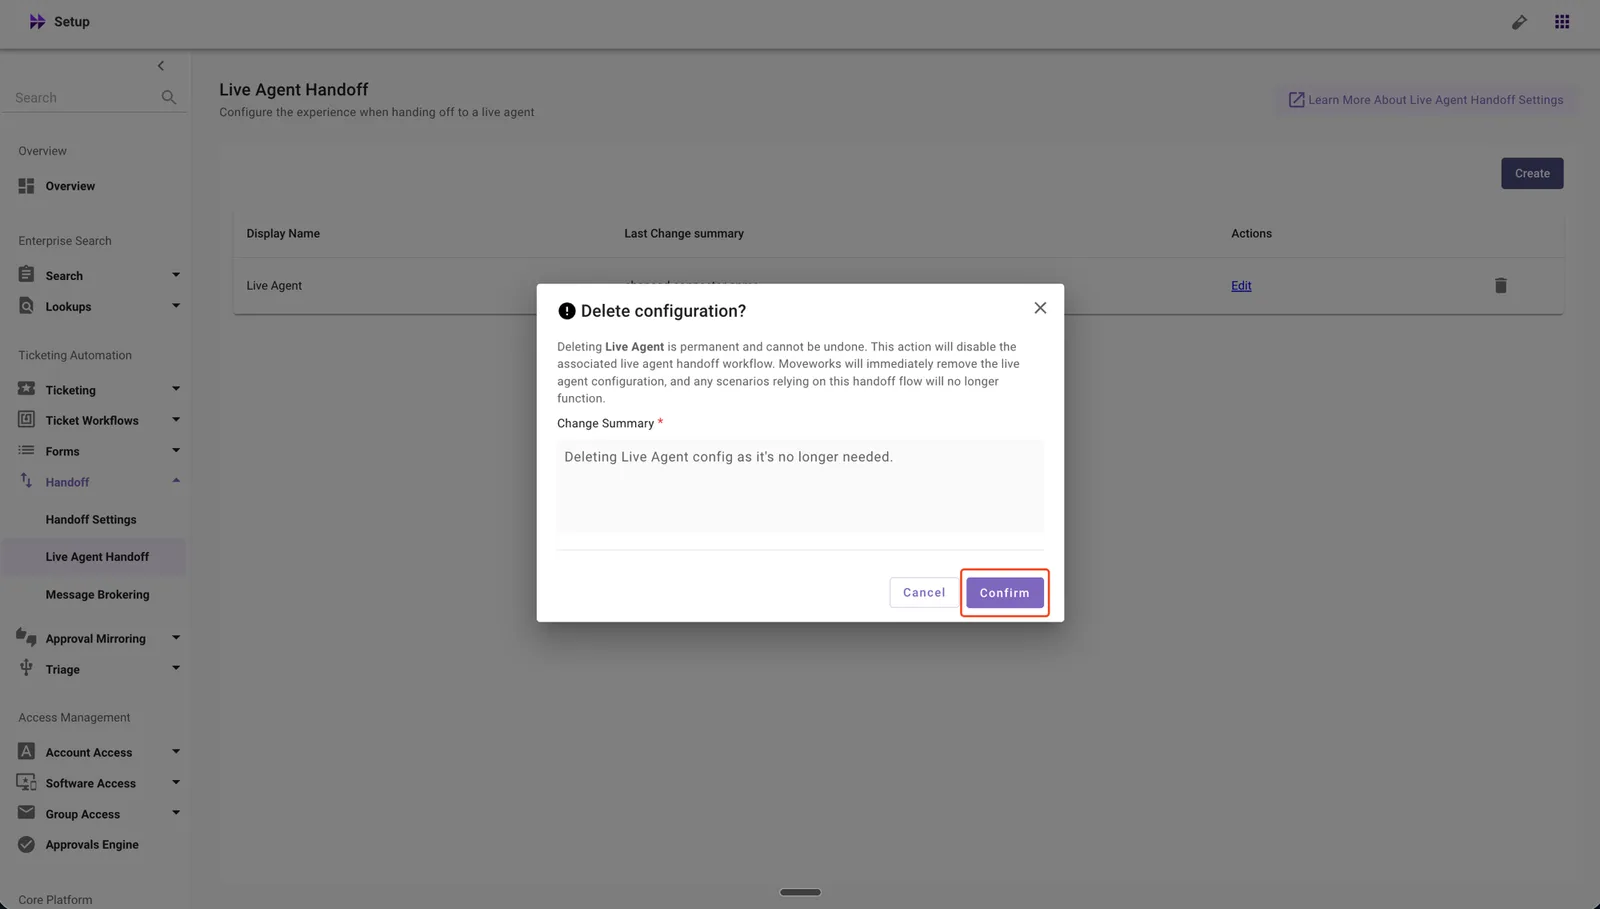Expand the Software Access menu arrow

tap(176, 782)
